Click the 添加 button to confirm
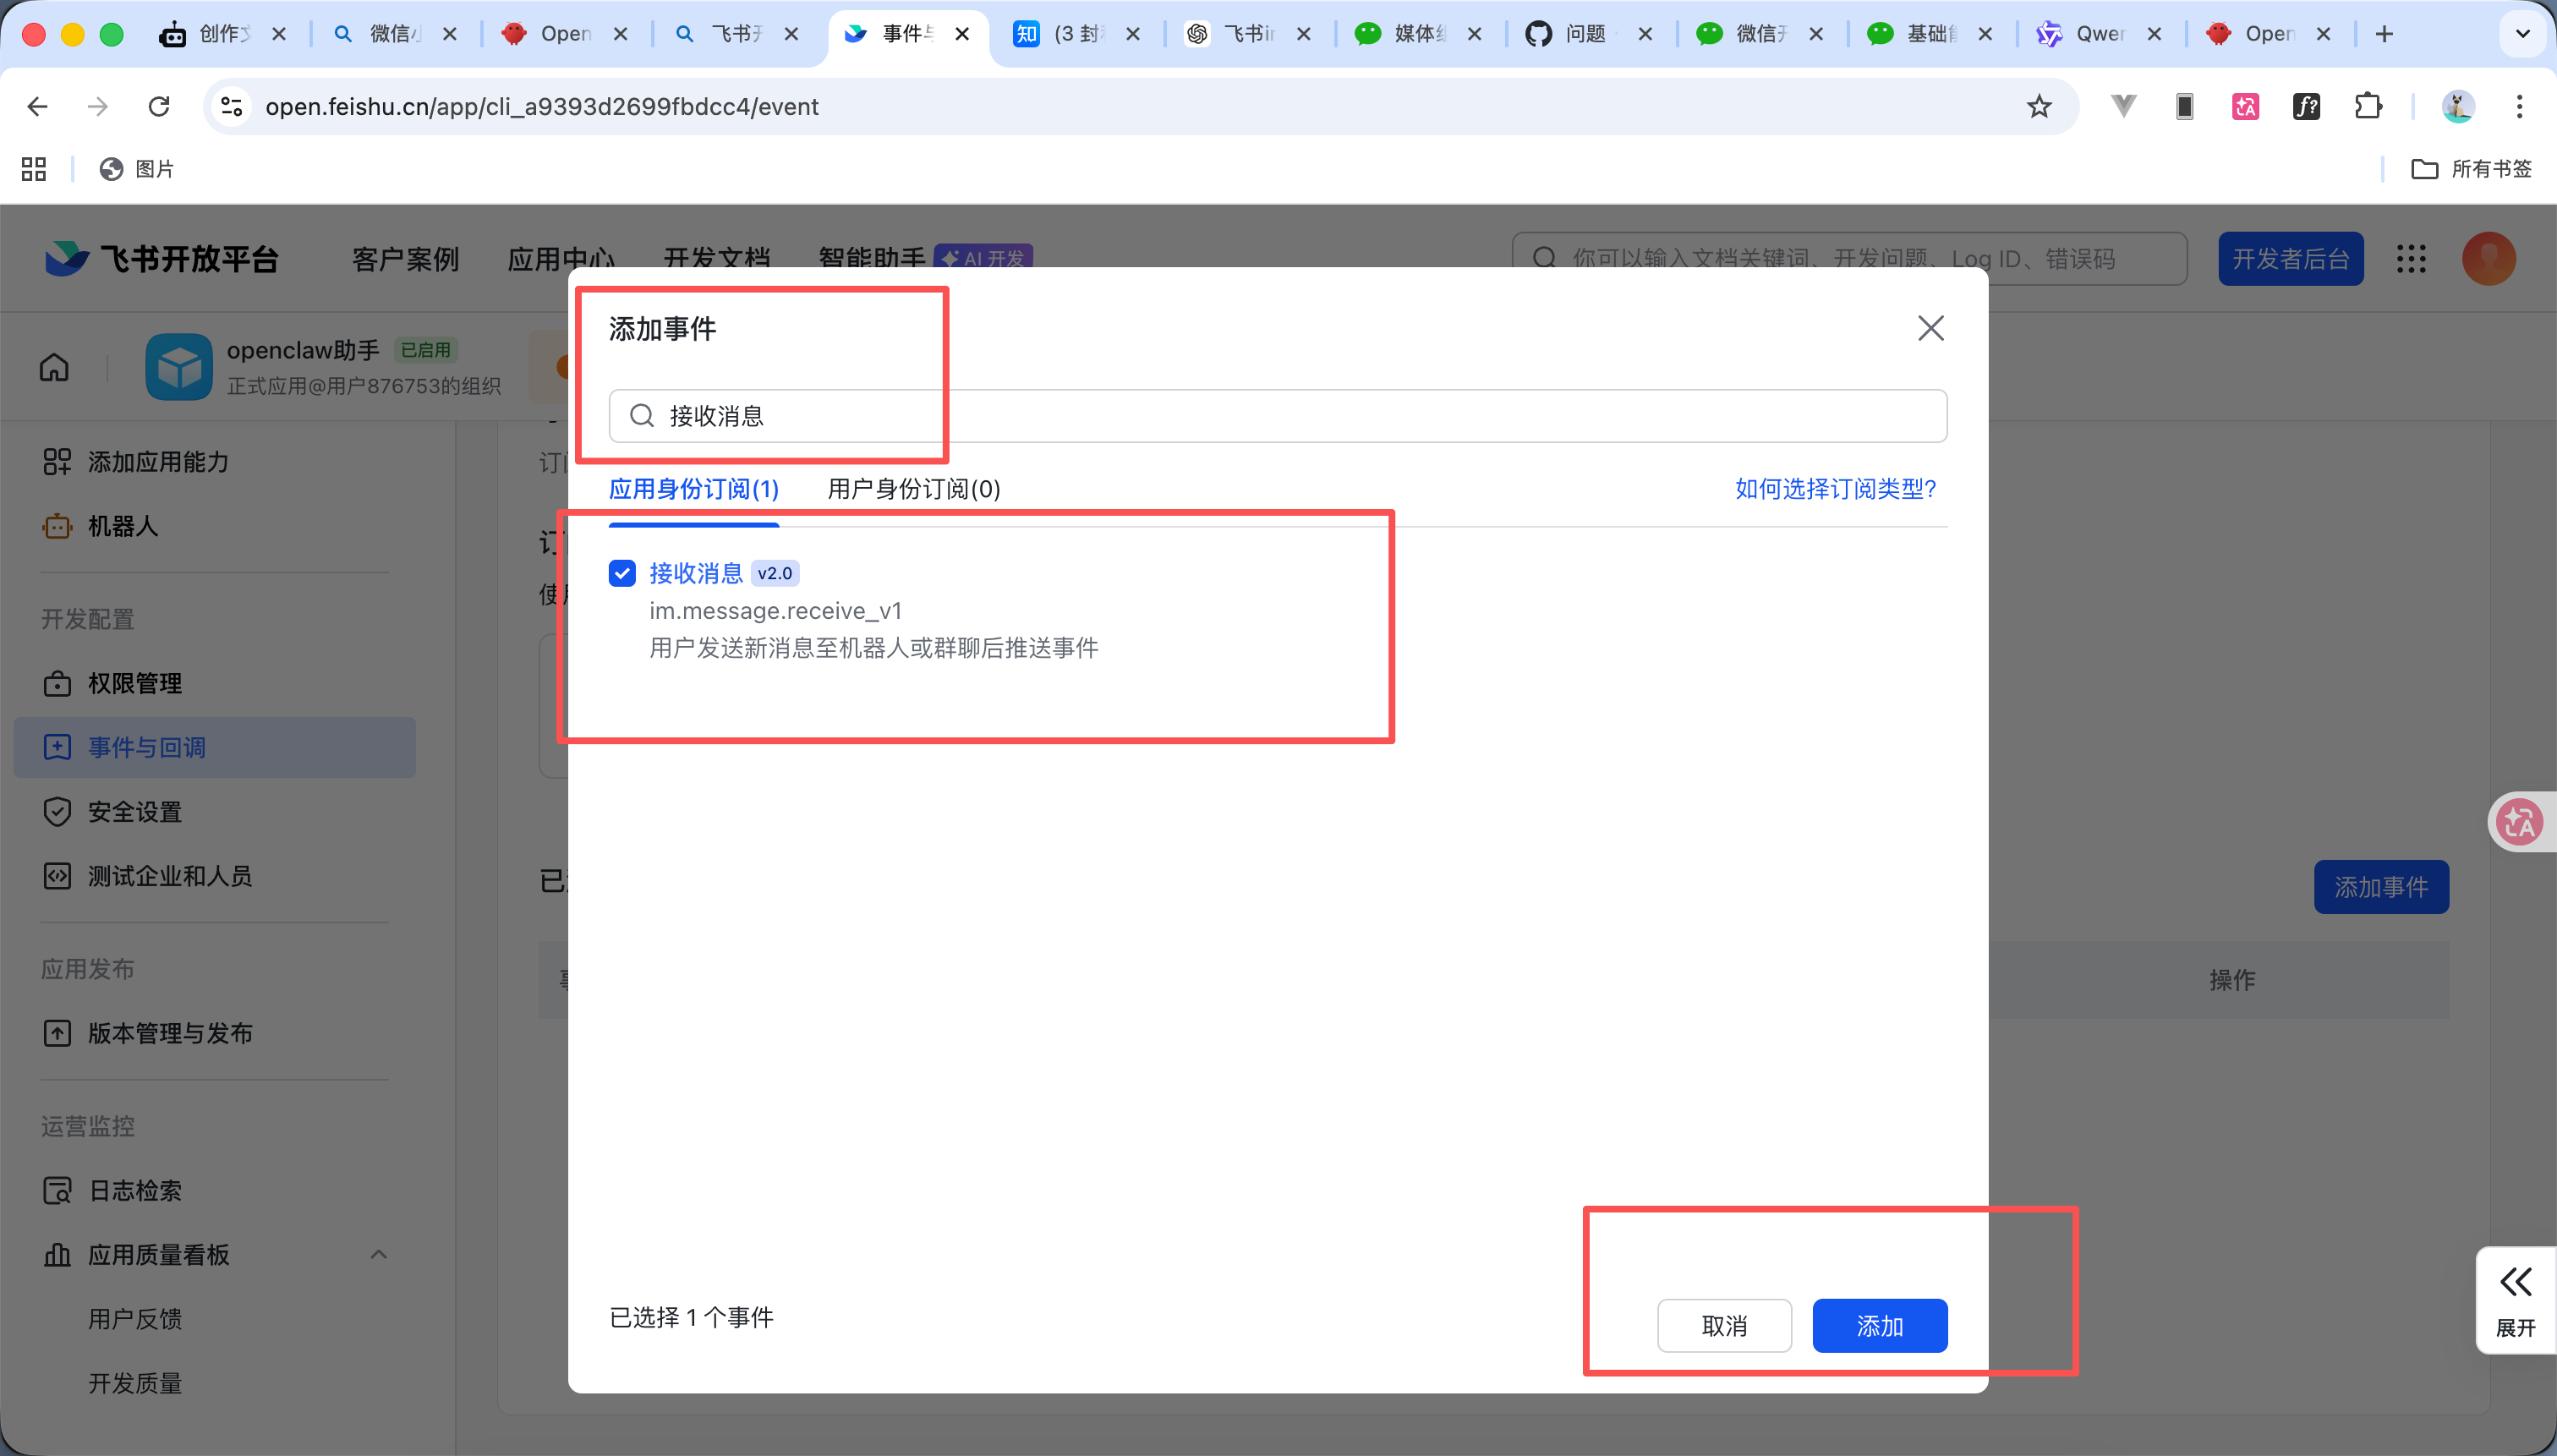Viewport: 2557px width, 1456px height. tap(1878, 1325)
